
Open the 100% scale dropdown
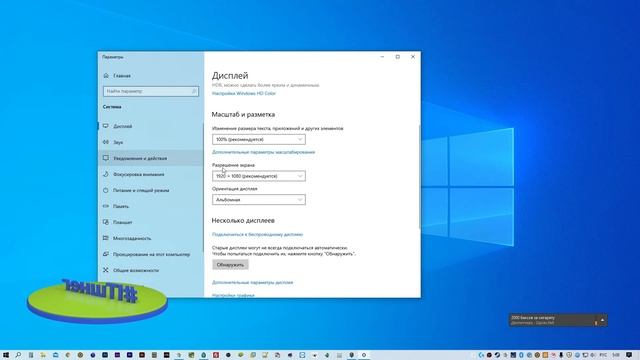(259, 140)
